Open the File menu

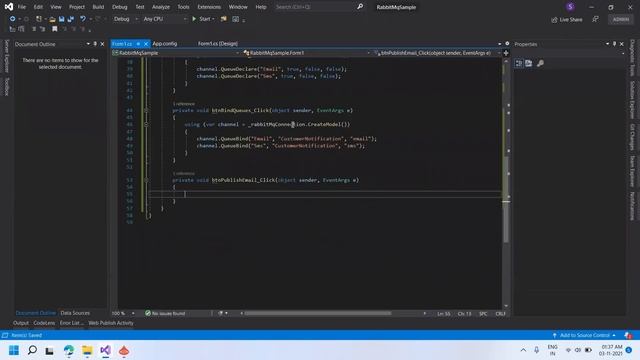tap(22, 7)
